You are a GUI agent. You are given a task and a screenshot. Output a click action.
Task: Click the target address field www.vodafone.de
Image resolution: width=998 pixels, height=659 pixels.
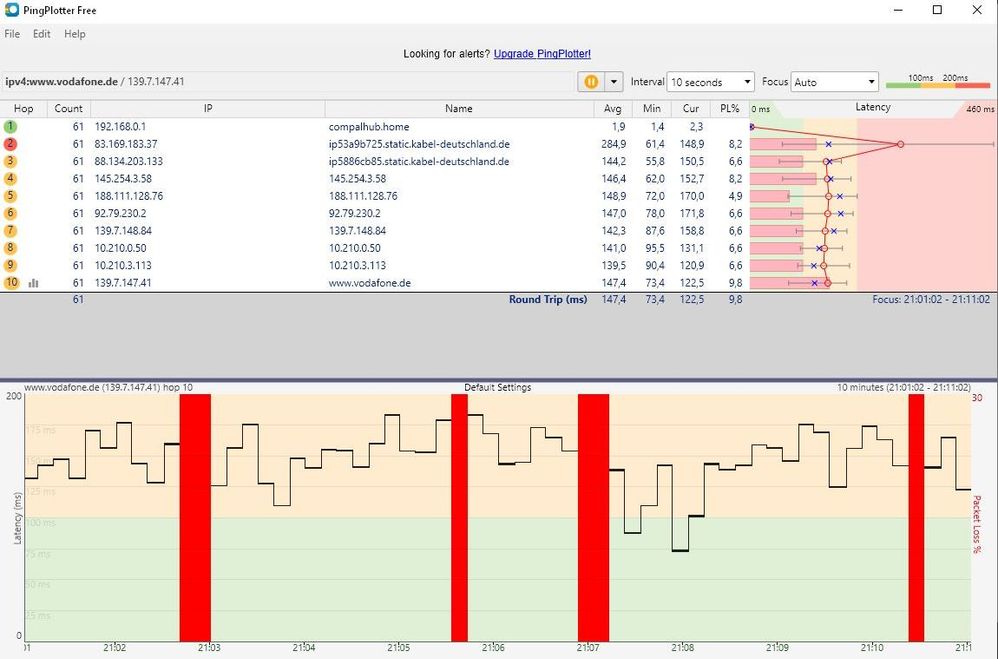click(x=288, y=81)
